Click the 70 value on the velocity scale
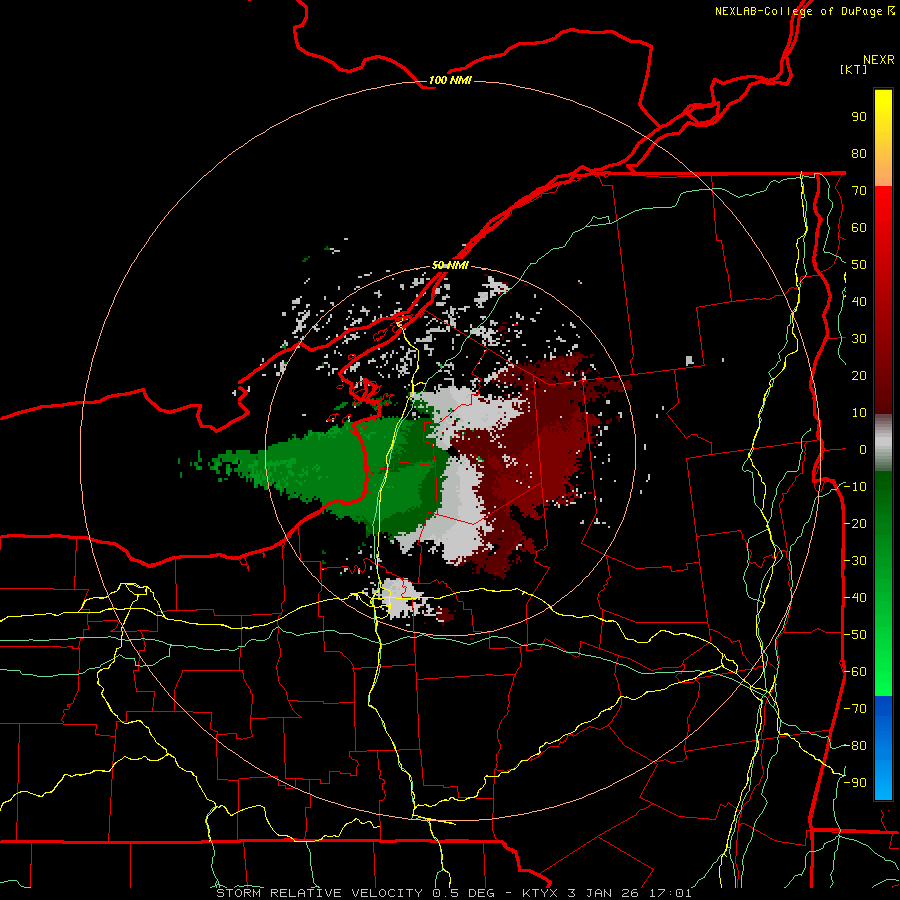This screenshot has width=900, height=900. coord(859,191)
